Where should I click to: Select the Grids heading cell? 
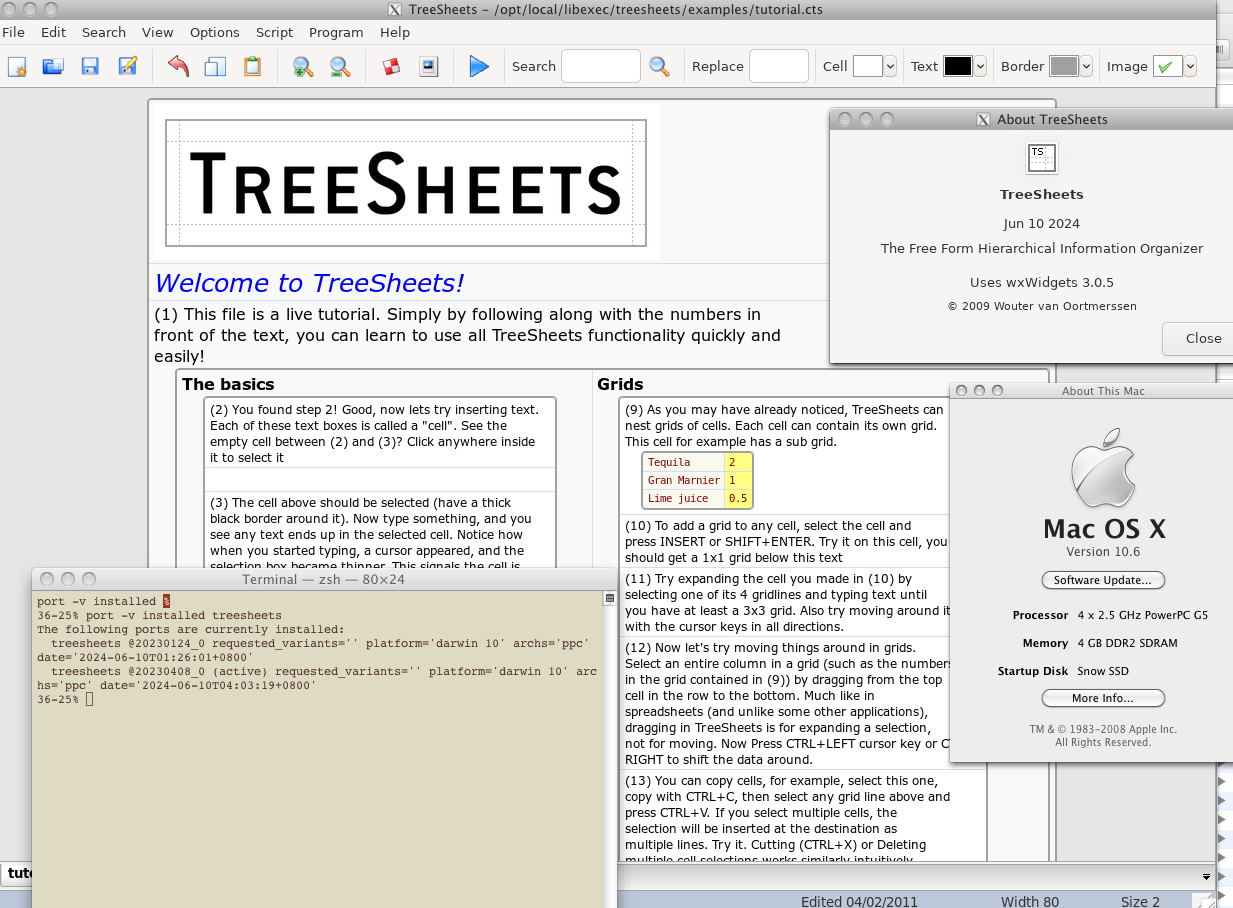coord(620,384)
